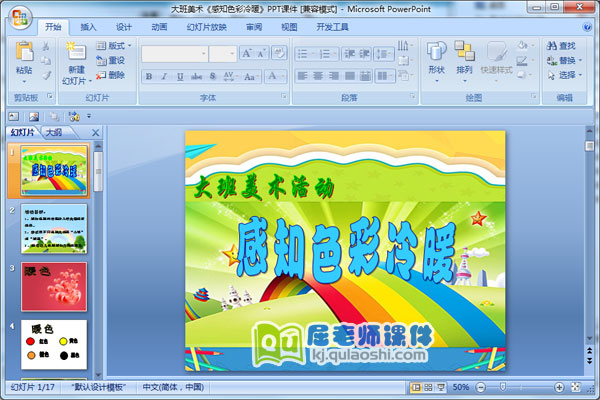Toggle underline formatting

coord(180,77)
